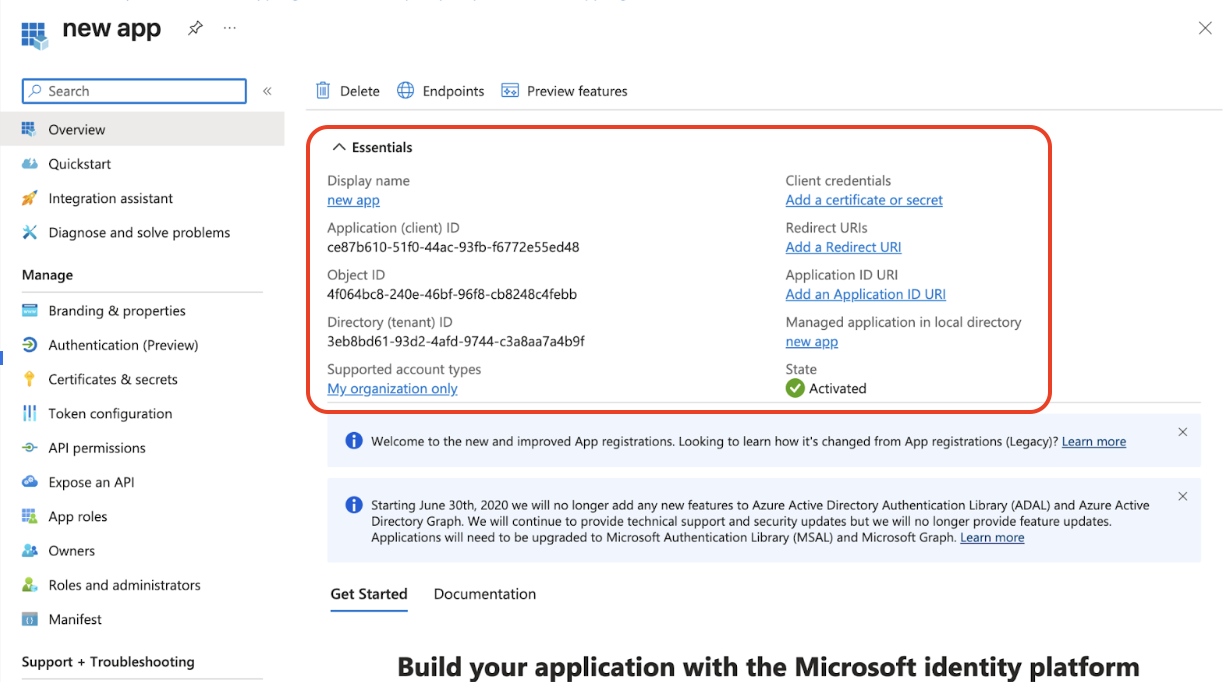Dismiss the App registrations welcome banner

coord(1182,432)
